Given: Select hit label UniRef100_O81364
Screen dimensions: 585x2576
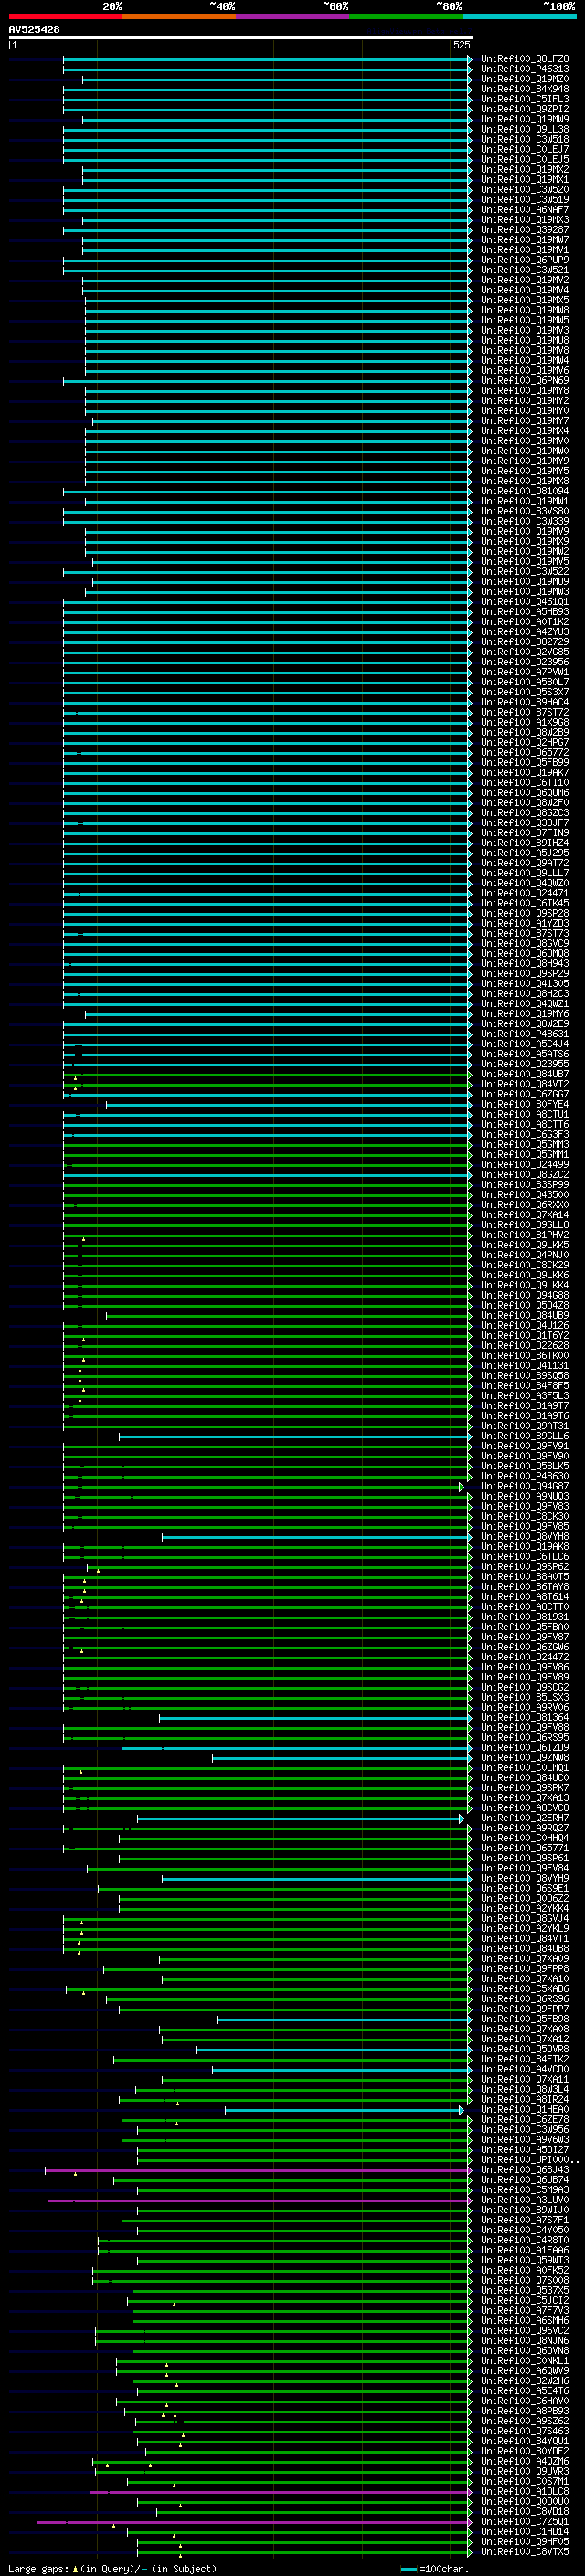Looking at the screenshot, I should (x=525, y=1718).
